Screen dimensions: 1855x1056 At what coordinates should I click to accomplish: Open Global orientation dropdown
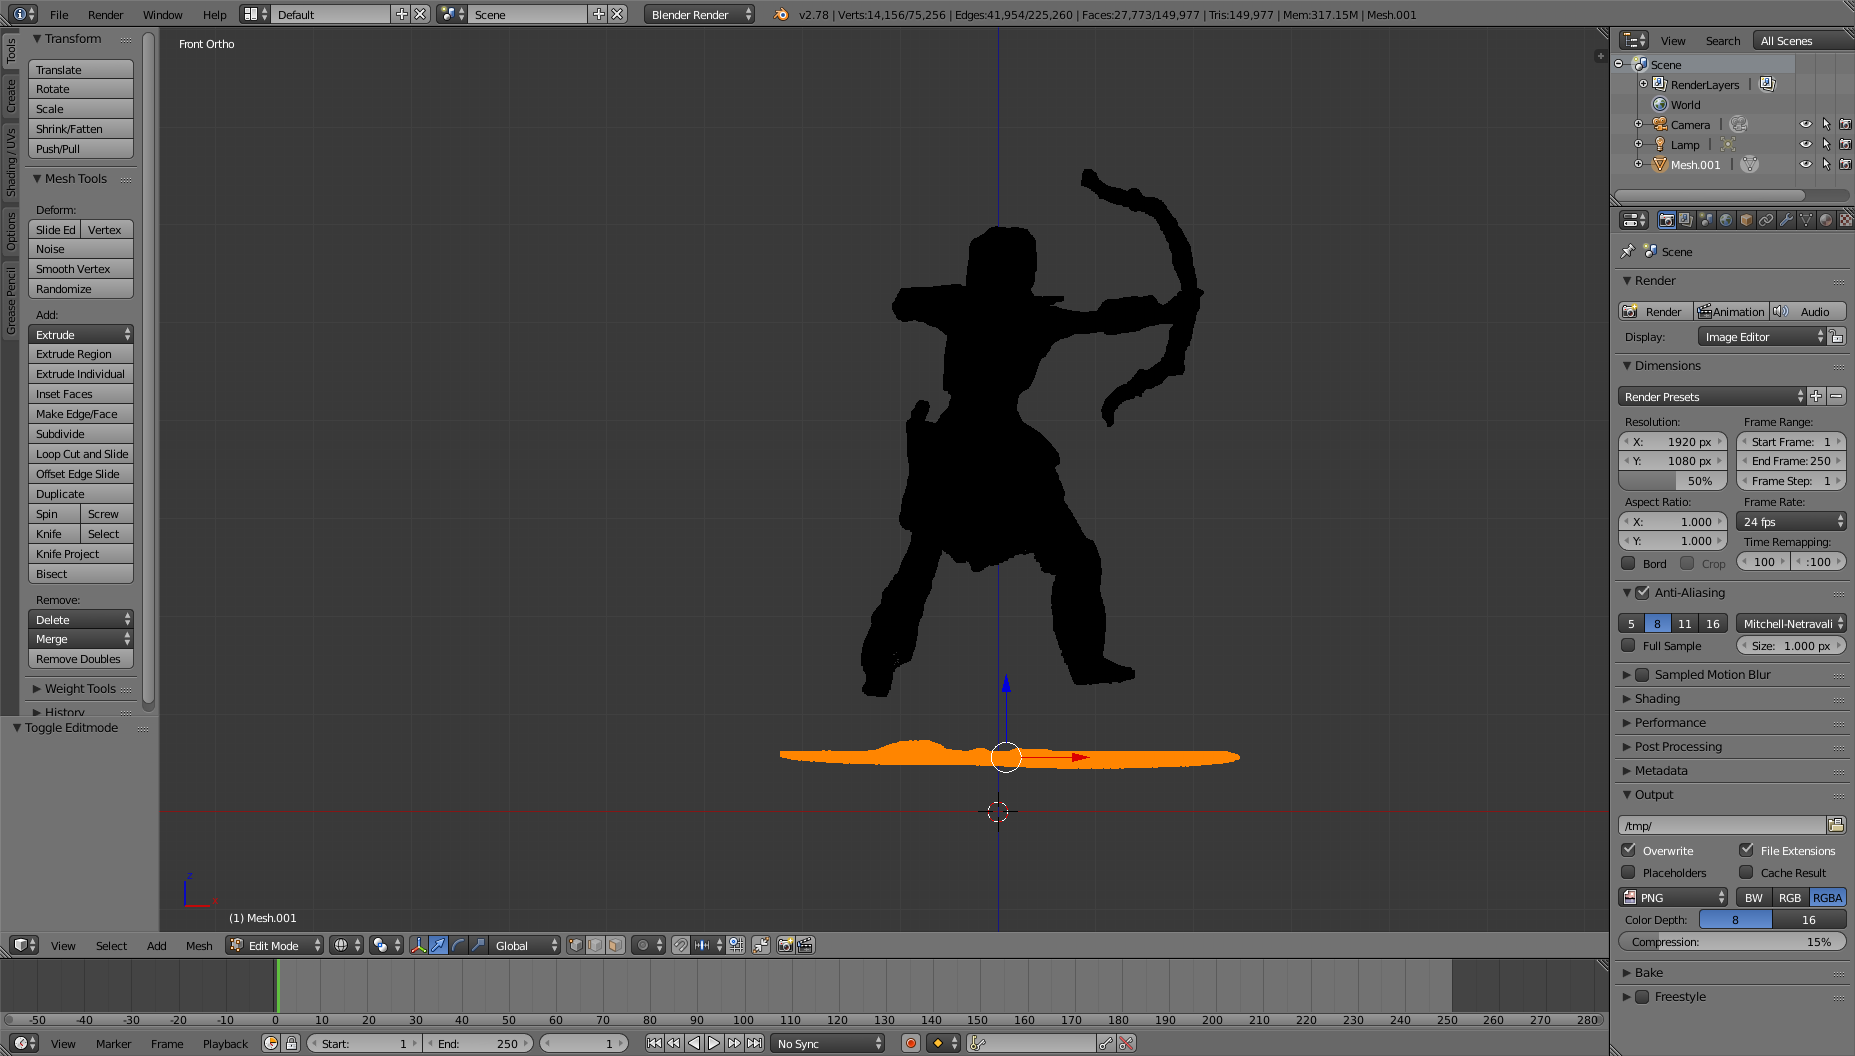(x=525, y=945)
